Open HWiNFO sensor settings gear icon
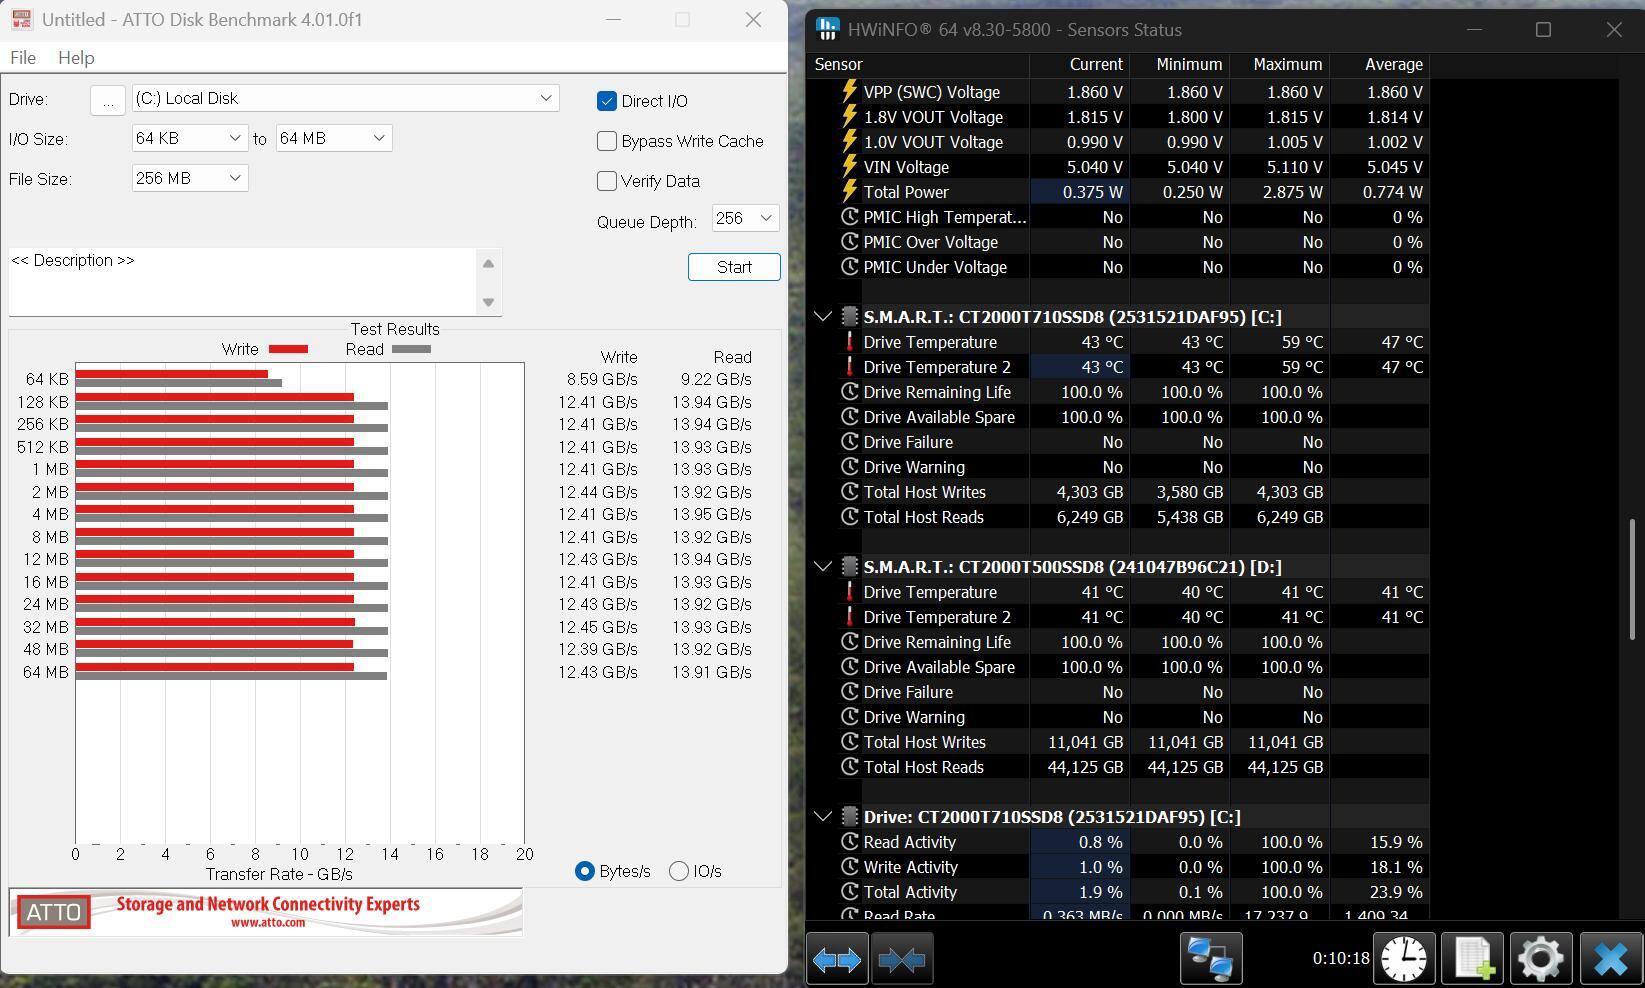The image size is (1645, 988). click(1540, 959)
